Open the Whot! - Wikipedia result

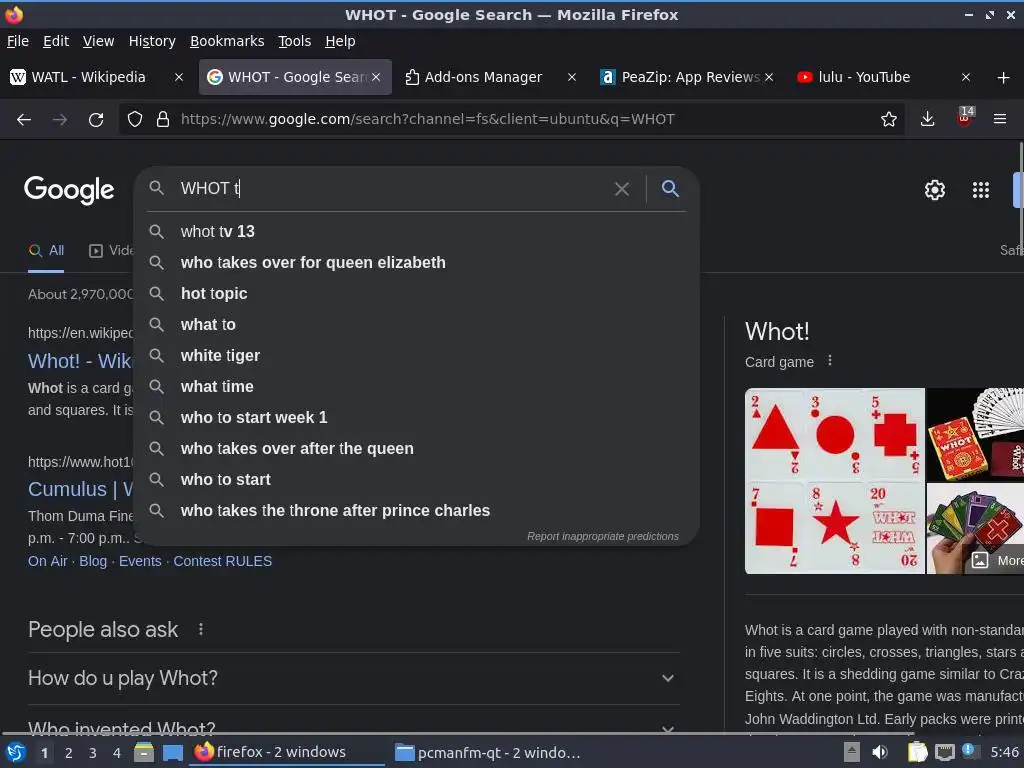(x=80, y=361)
